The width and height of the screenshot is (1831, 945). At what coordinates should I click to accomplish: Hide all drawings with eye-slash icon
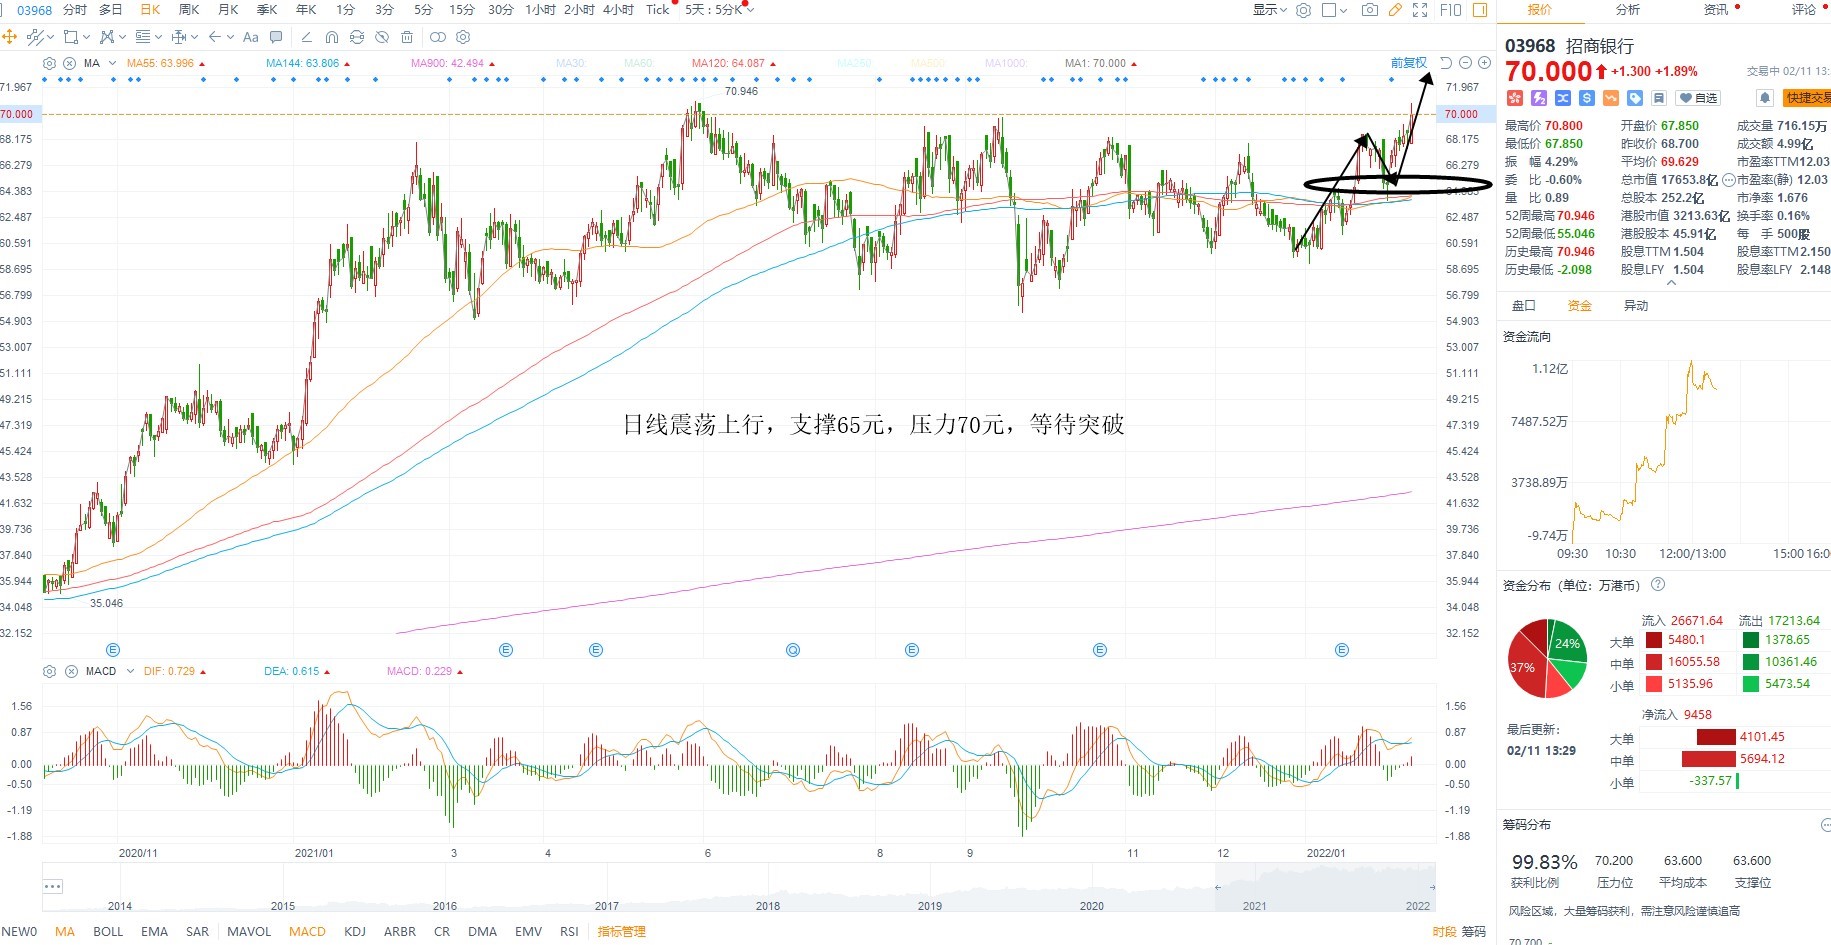pos(382,37)
